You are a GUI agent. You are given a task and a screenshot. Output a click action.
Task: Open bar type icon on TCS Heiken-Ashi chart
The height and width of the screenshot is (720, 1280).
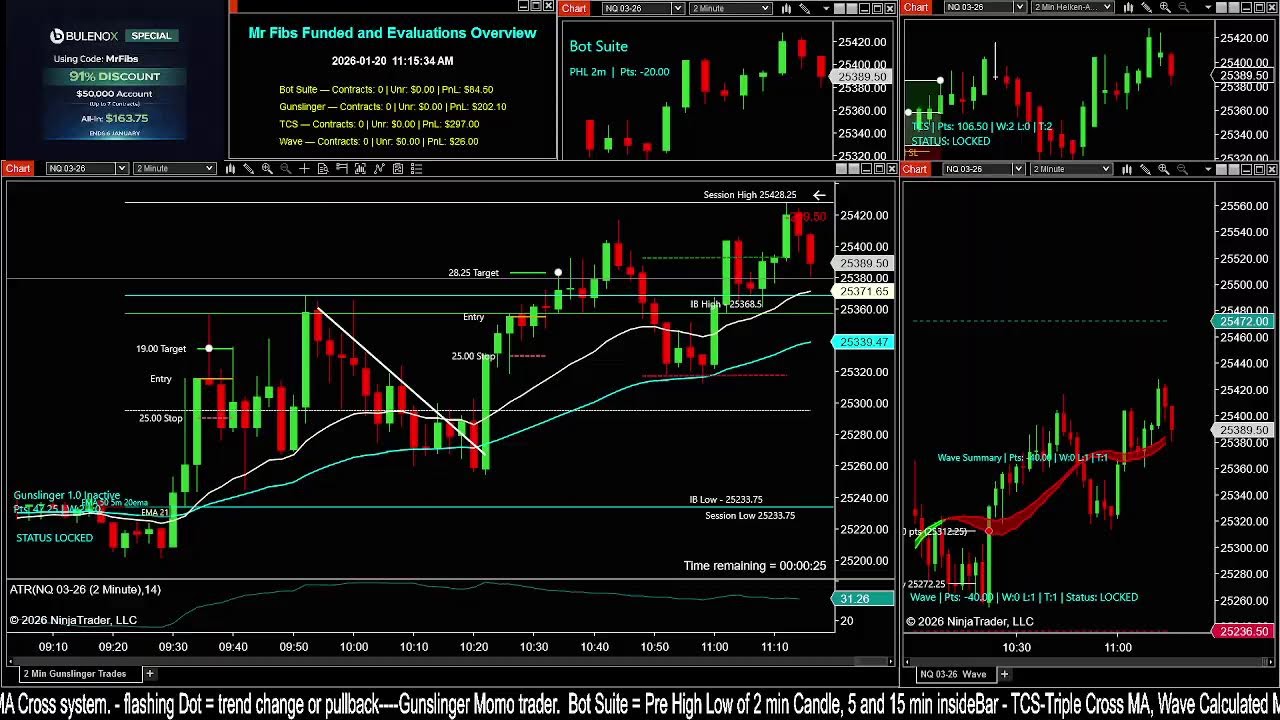tap(1128, 8)
